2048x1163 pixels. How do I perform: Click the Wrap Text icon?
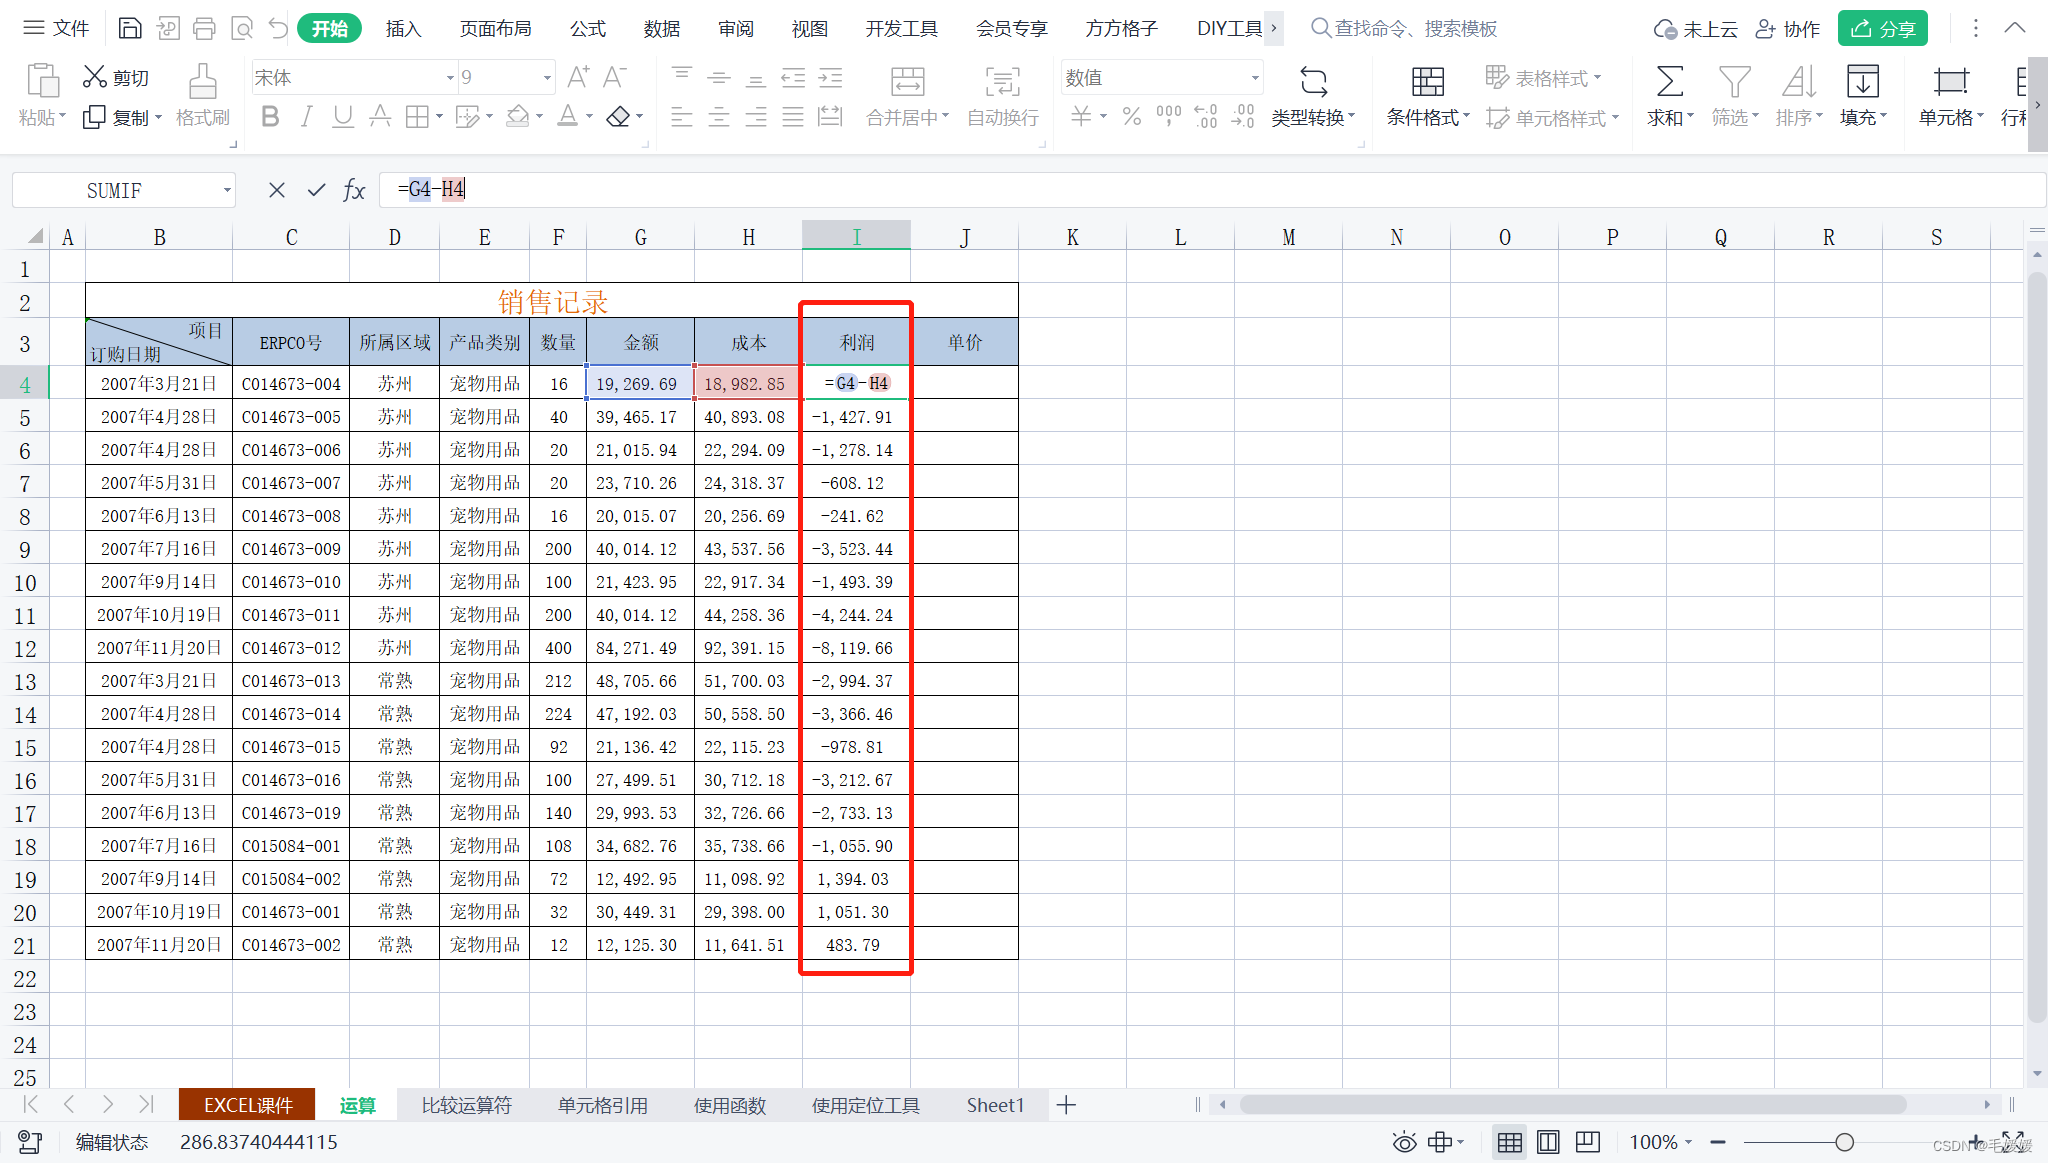1003,82
